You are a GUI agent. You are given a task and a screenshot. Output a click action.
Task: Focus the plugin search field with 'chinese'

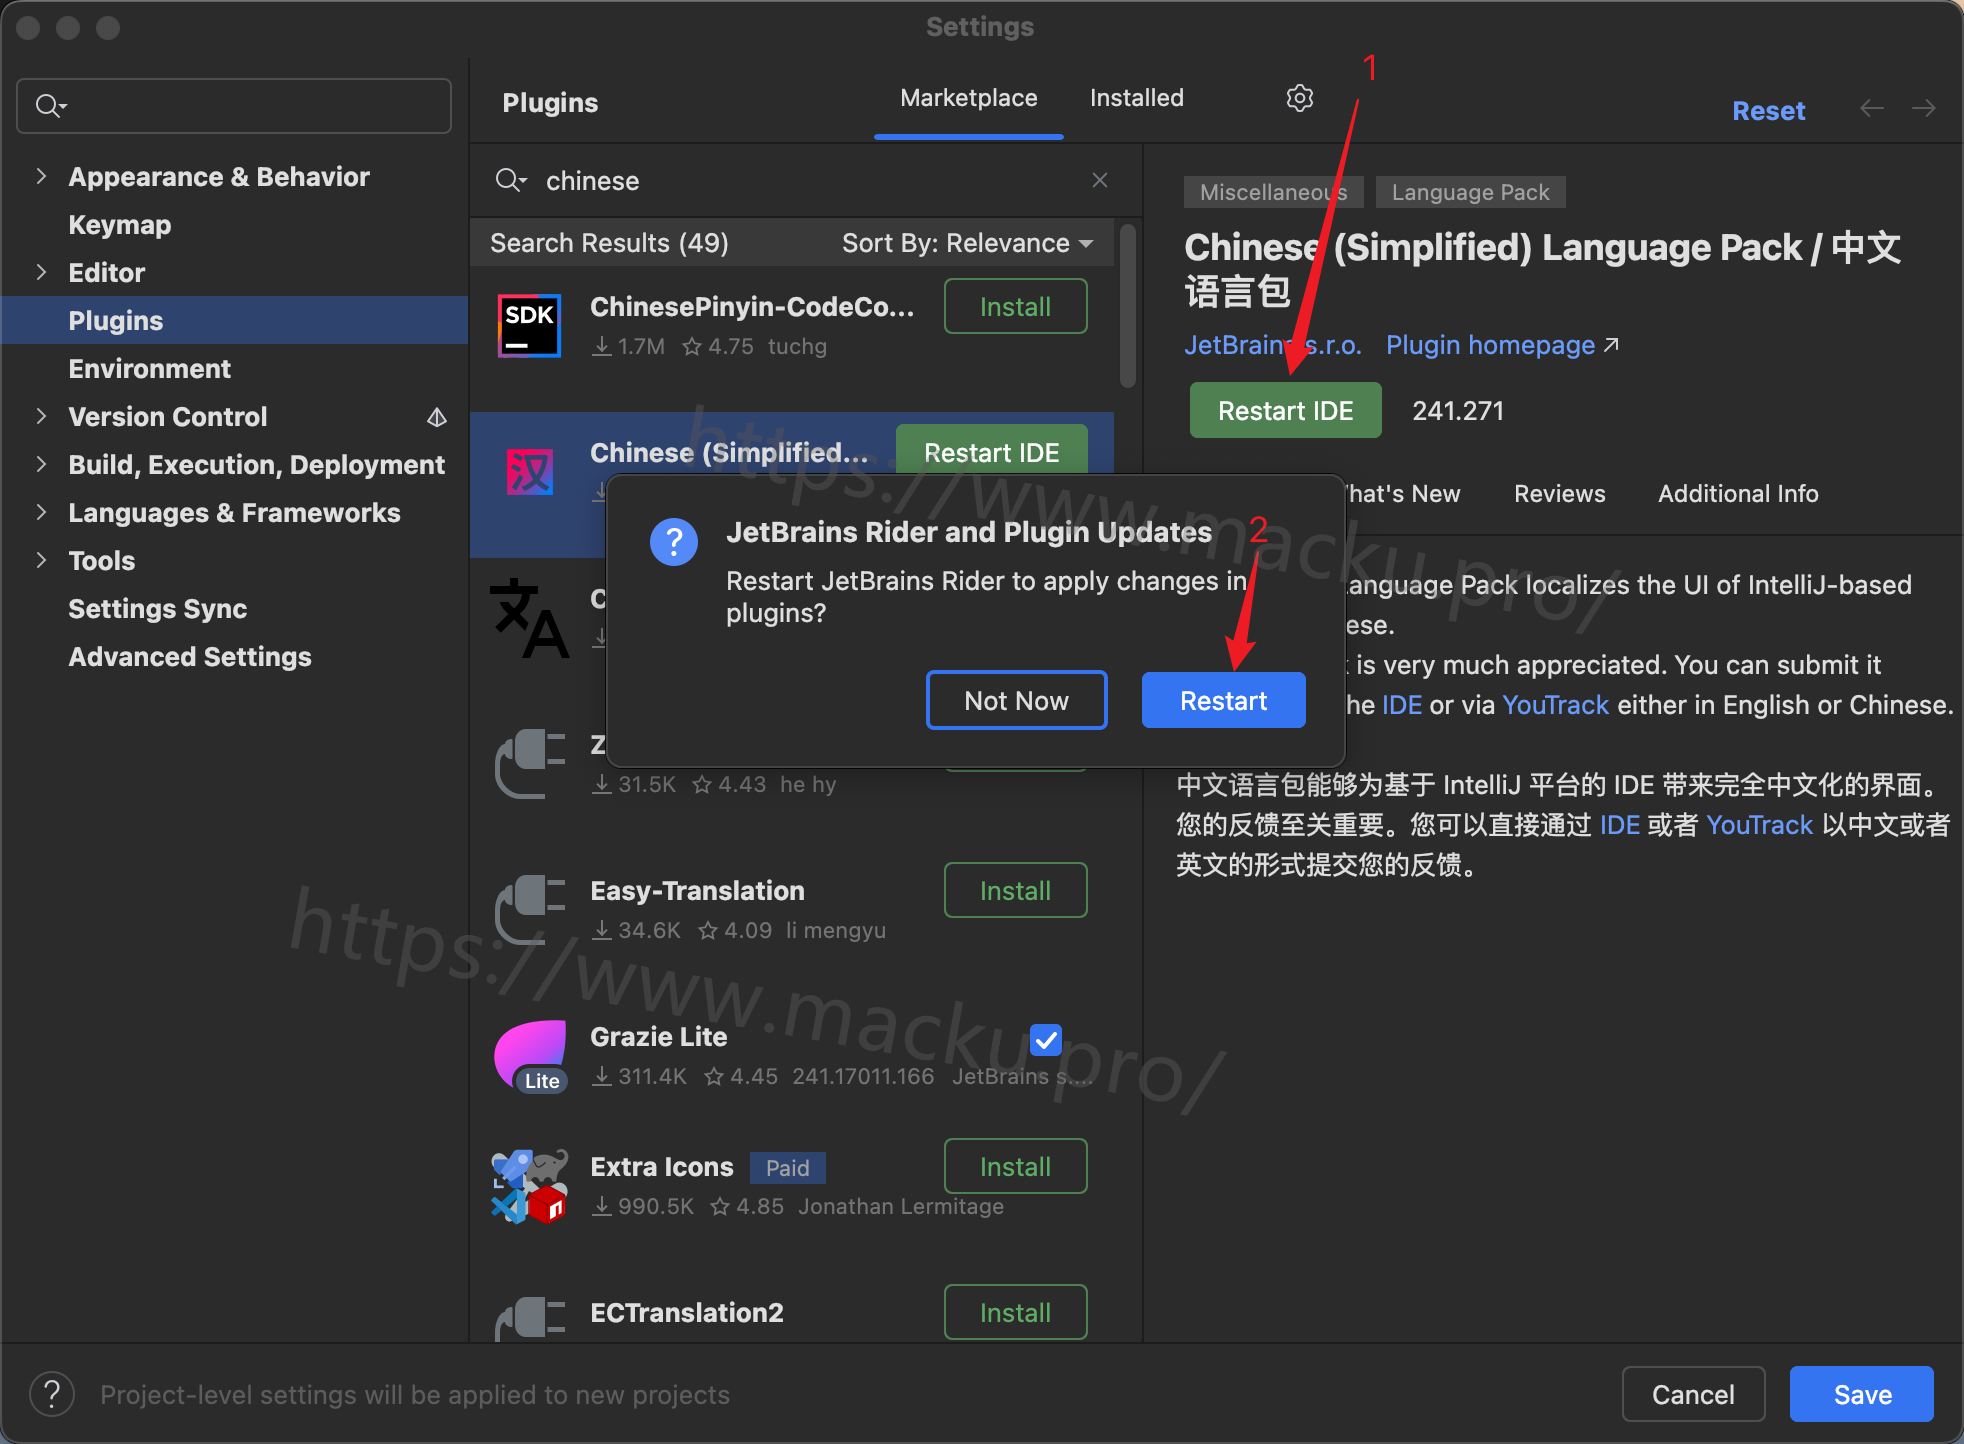(805, 180)
